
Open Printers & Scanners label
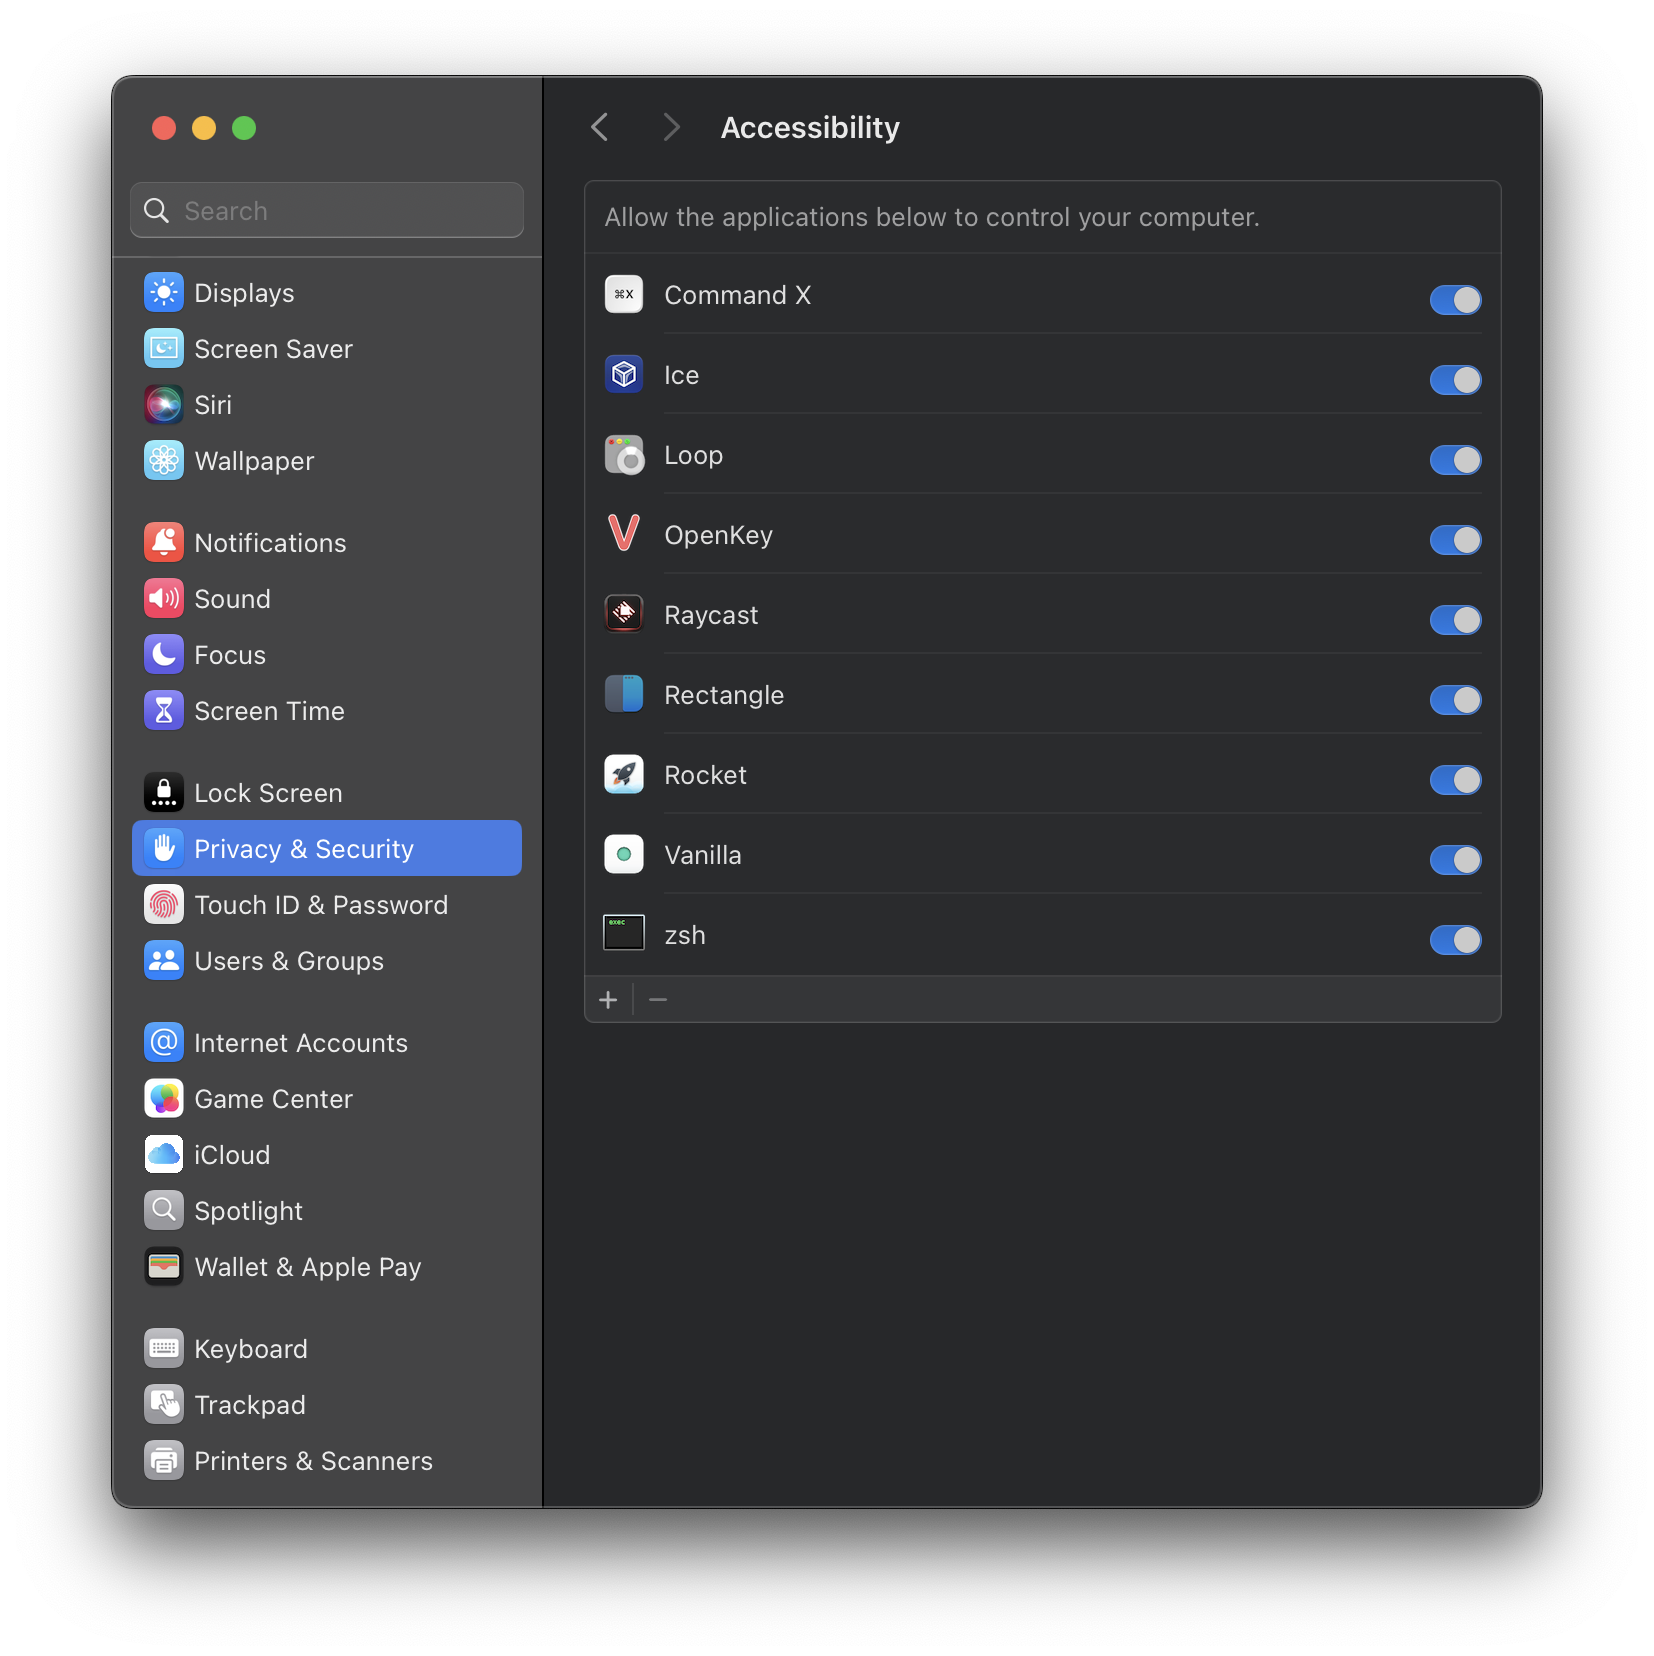pos(313,1461)
